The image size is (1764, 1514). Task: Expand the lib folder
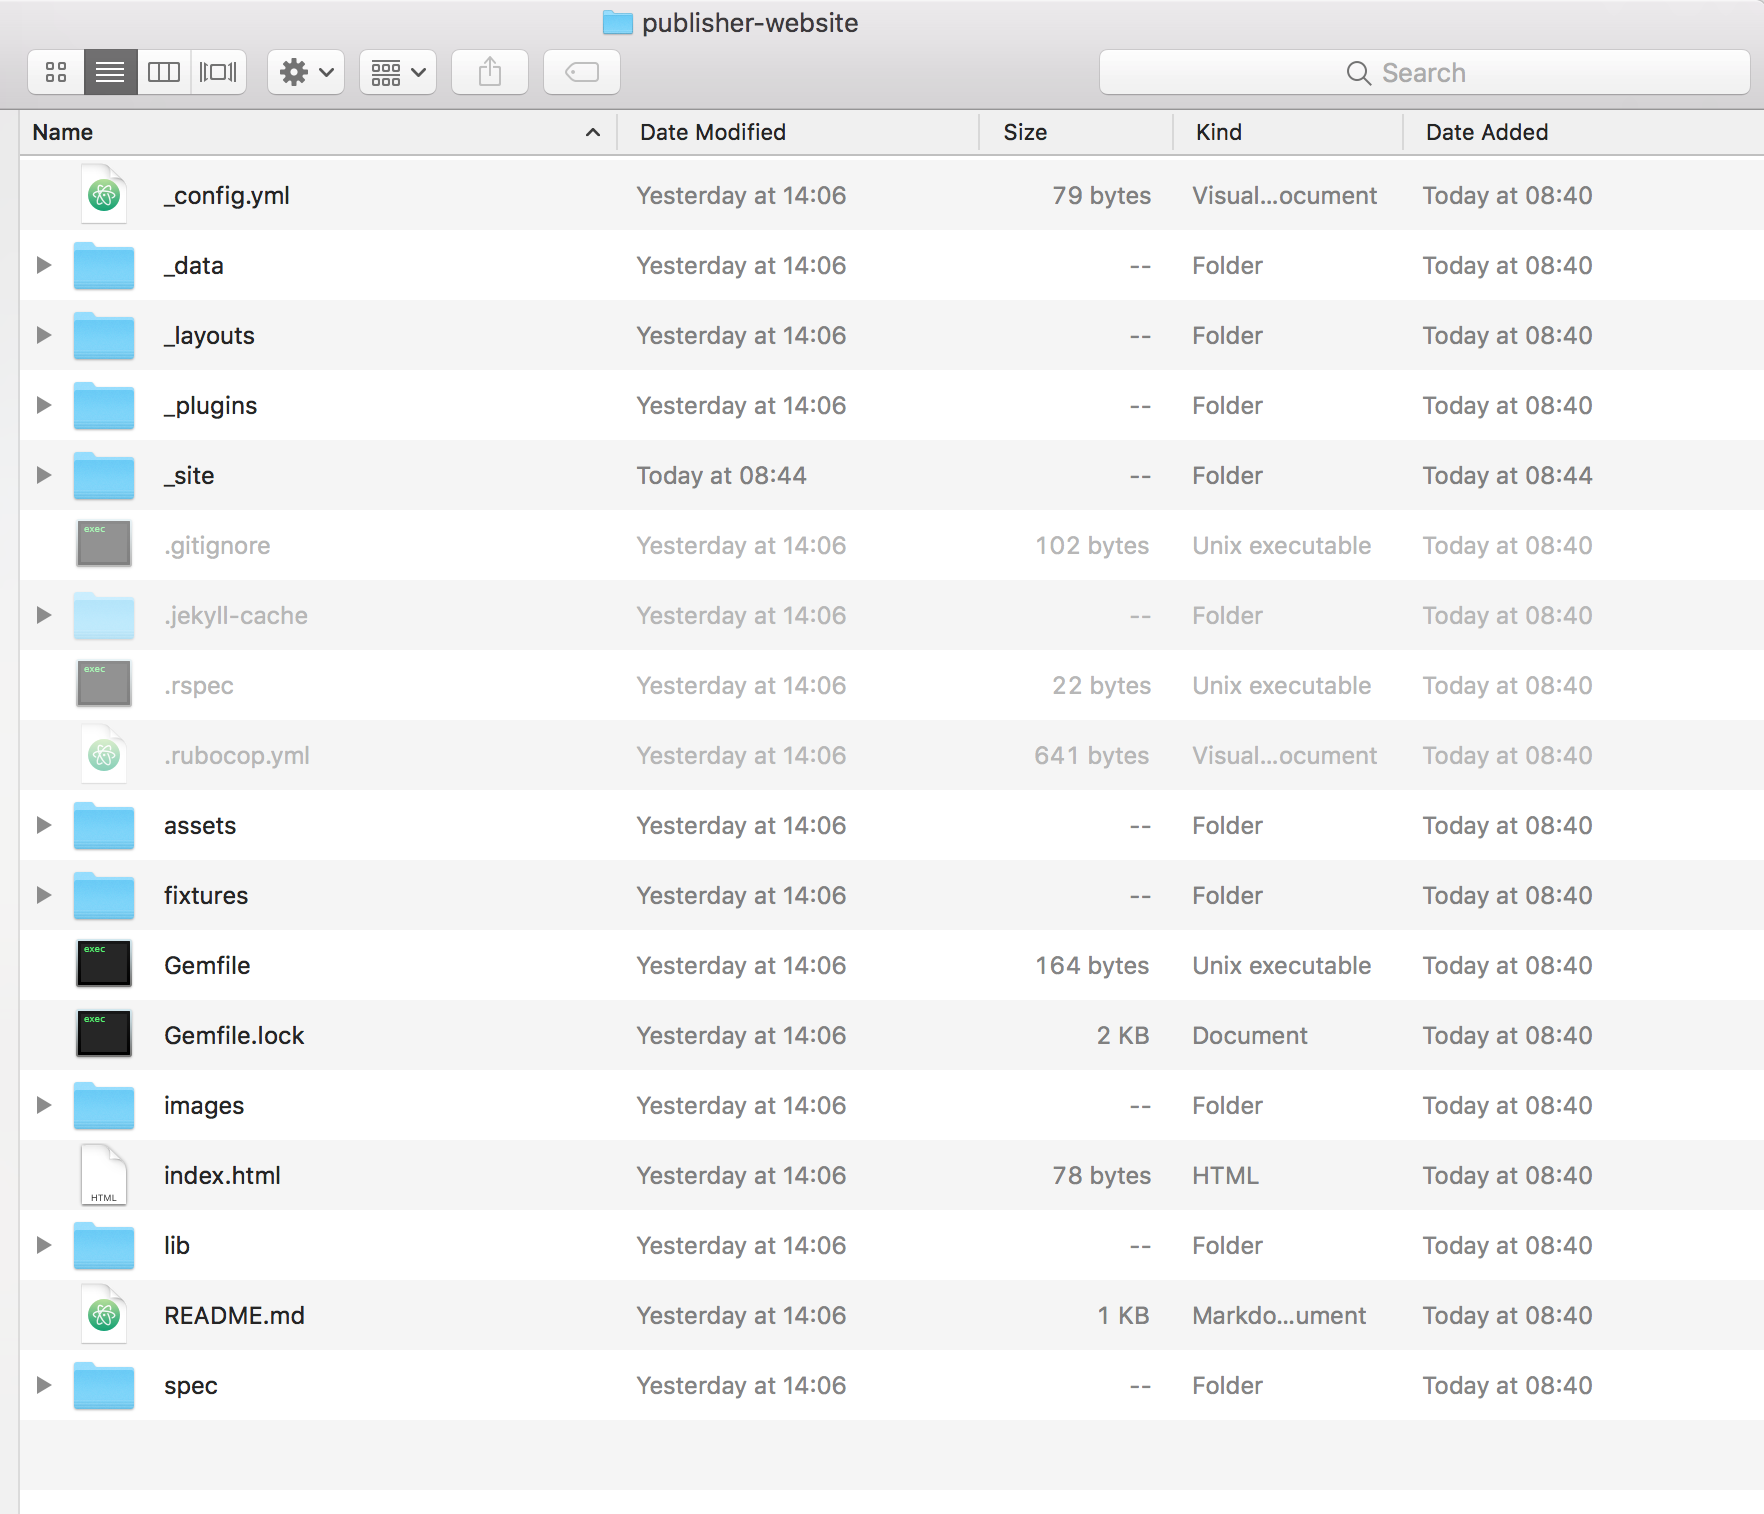(x=43, y=1245)
